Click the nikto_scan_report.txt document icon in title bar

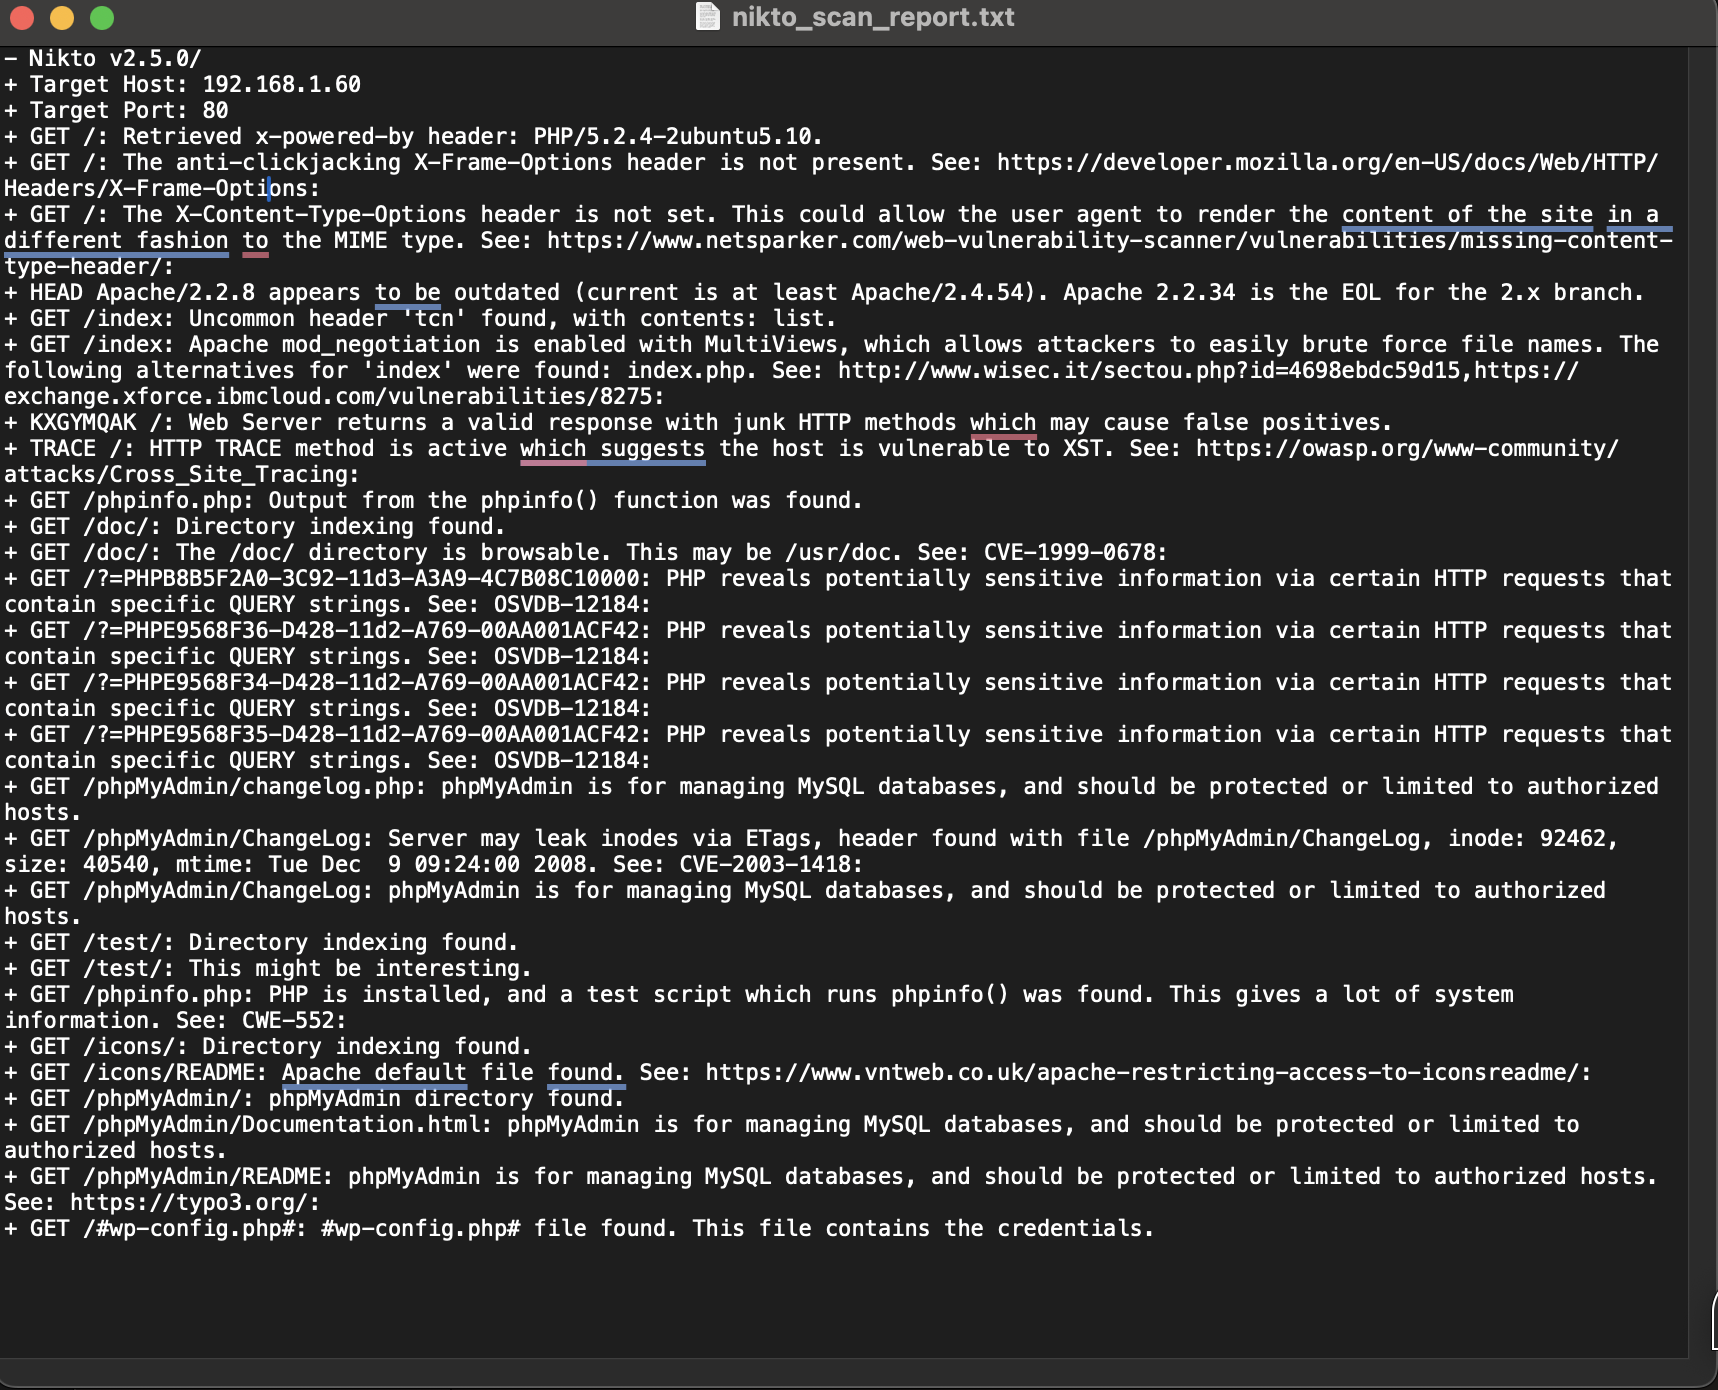pyautogui.click(x=708, y=17)
